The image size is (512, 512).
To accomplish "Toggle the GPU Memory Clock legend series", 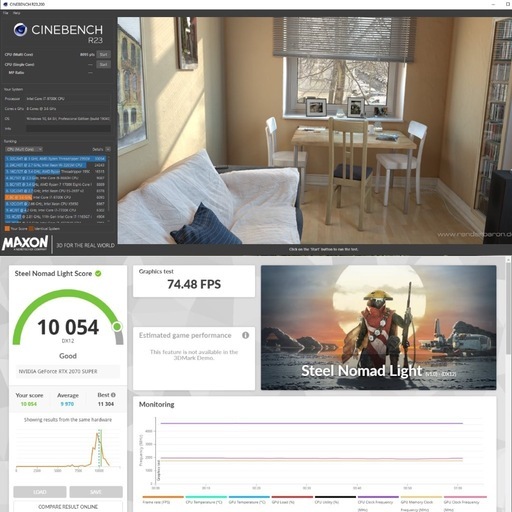I will tap(421, 503).
